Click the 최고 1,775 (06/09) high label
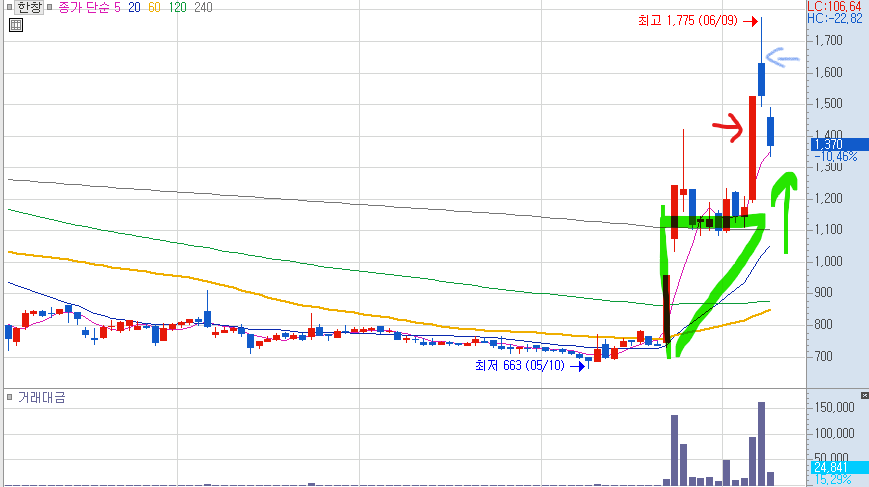The height and width of the screenshot is (487, 869). [687, 21]
